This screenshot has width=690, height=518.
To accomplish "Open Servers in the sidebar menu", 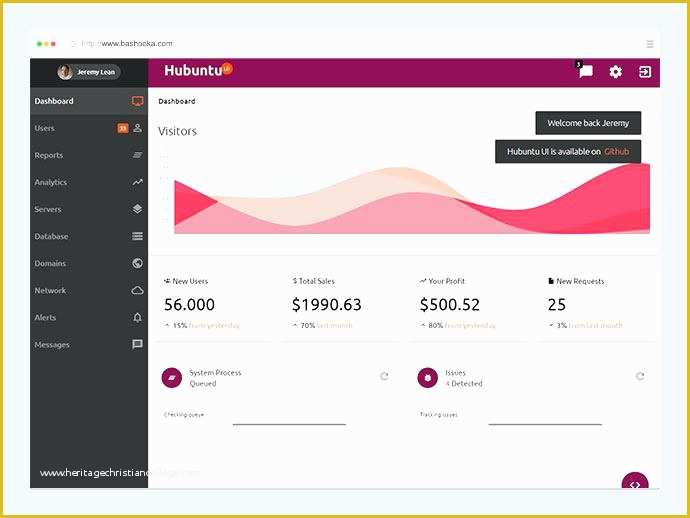I will [x=89, y=209].
